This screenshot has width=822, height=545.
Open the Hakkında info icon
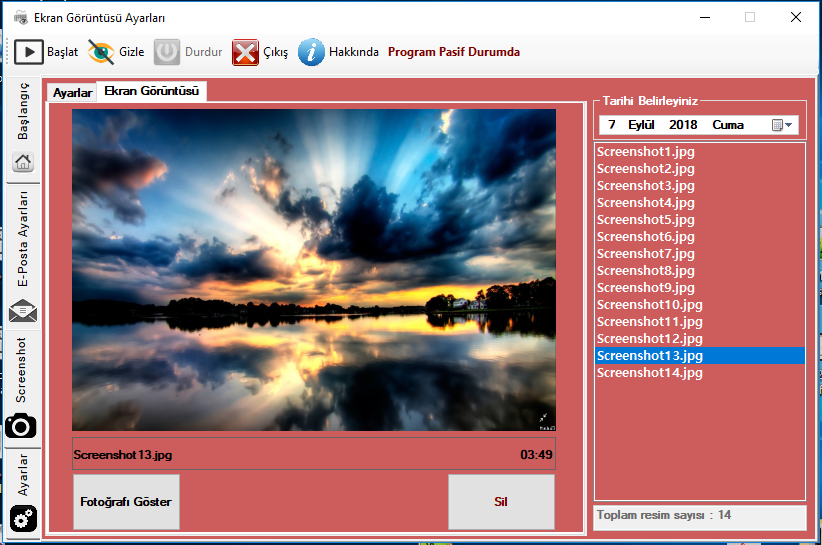311,52
